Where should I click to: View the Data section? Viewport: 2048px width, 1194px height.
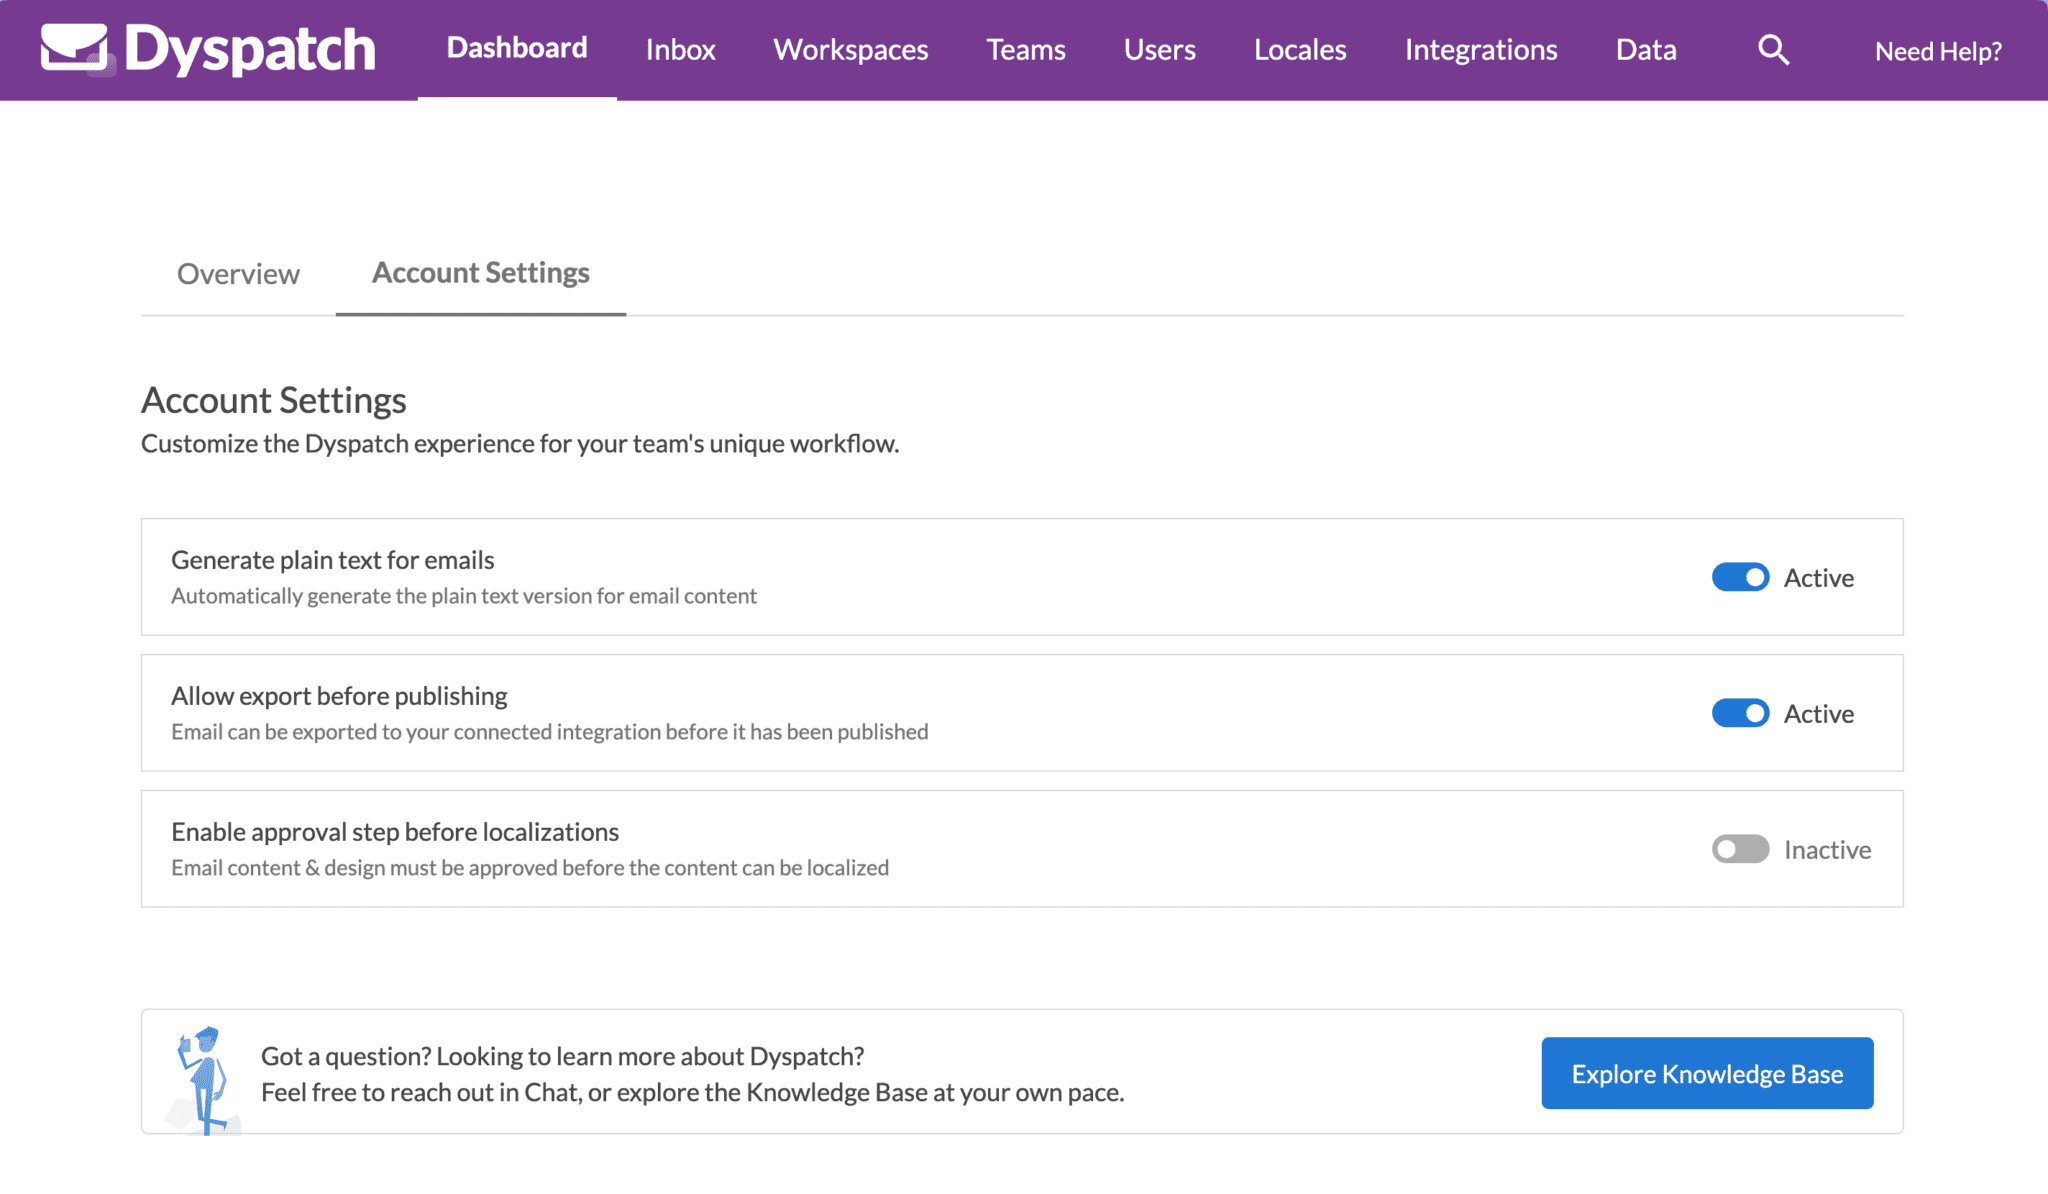(x=1645, y=49)
